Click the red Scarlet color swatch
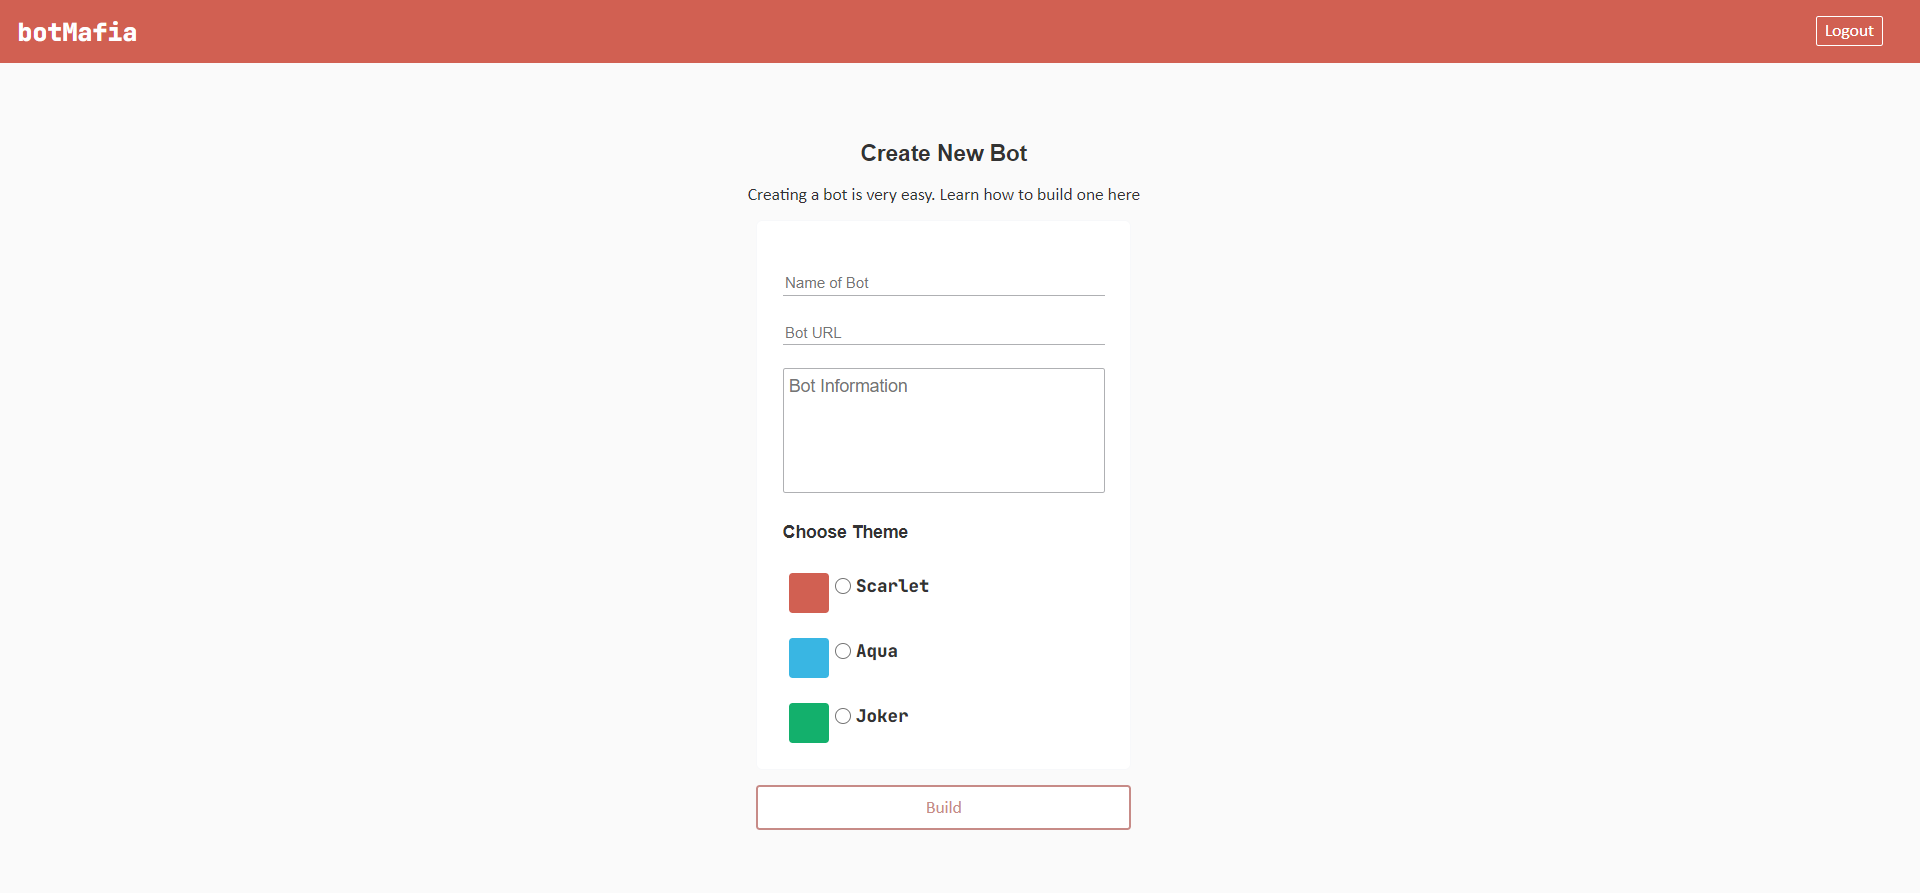Image resolution: width=1920 pixels, height=893 pixels. 809,593
